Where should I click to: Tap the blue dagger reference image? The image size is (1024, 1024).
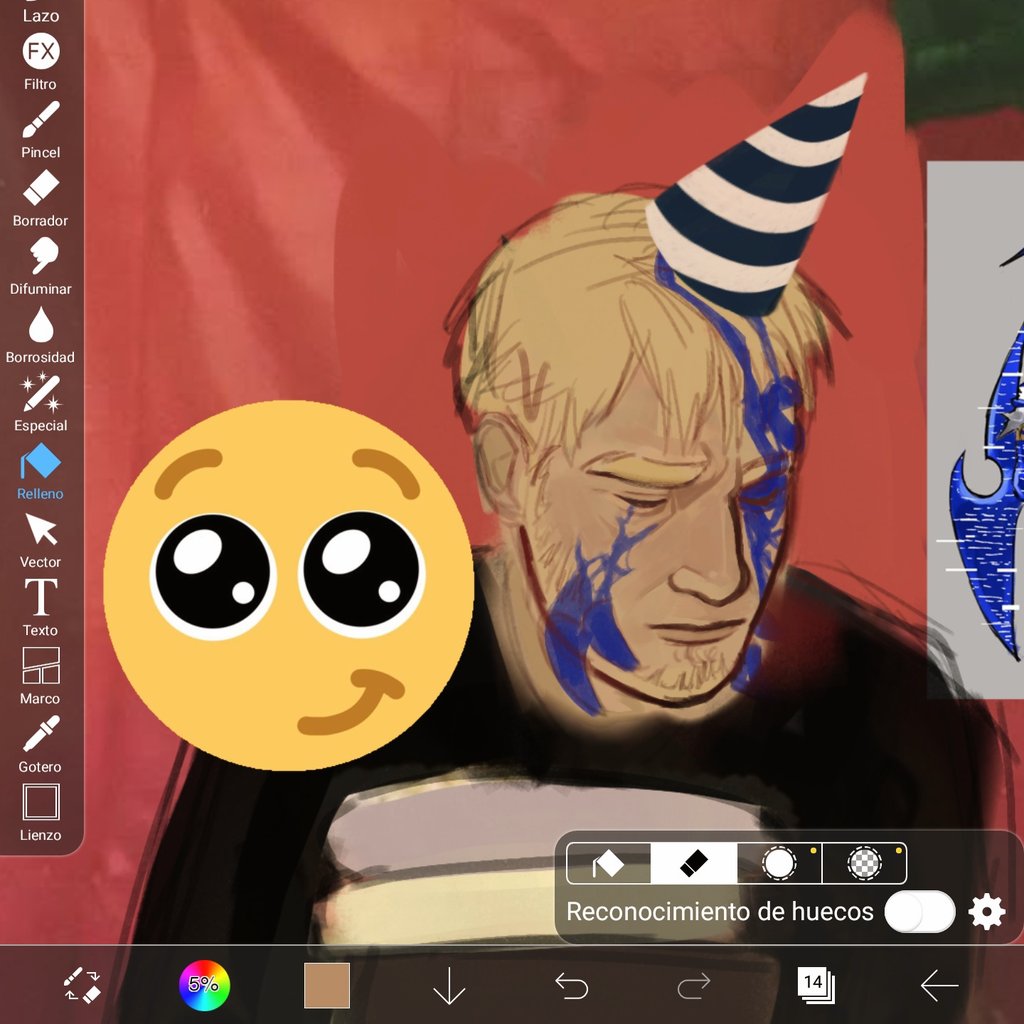pos(976,430)
